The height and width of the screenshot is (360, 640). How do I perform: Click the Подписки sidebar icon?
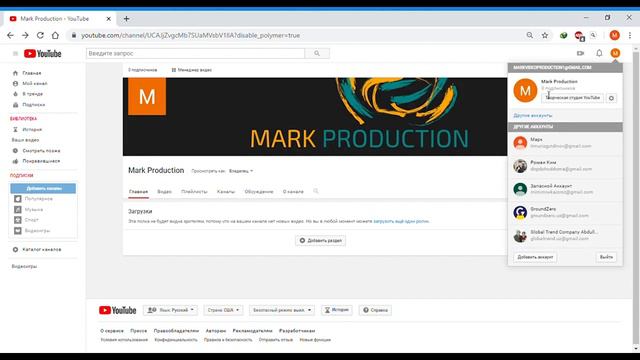click(16, 105)
